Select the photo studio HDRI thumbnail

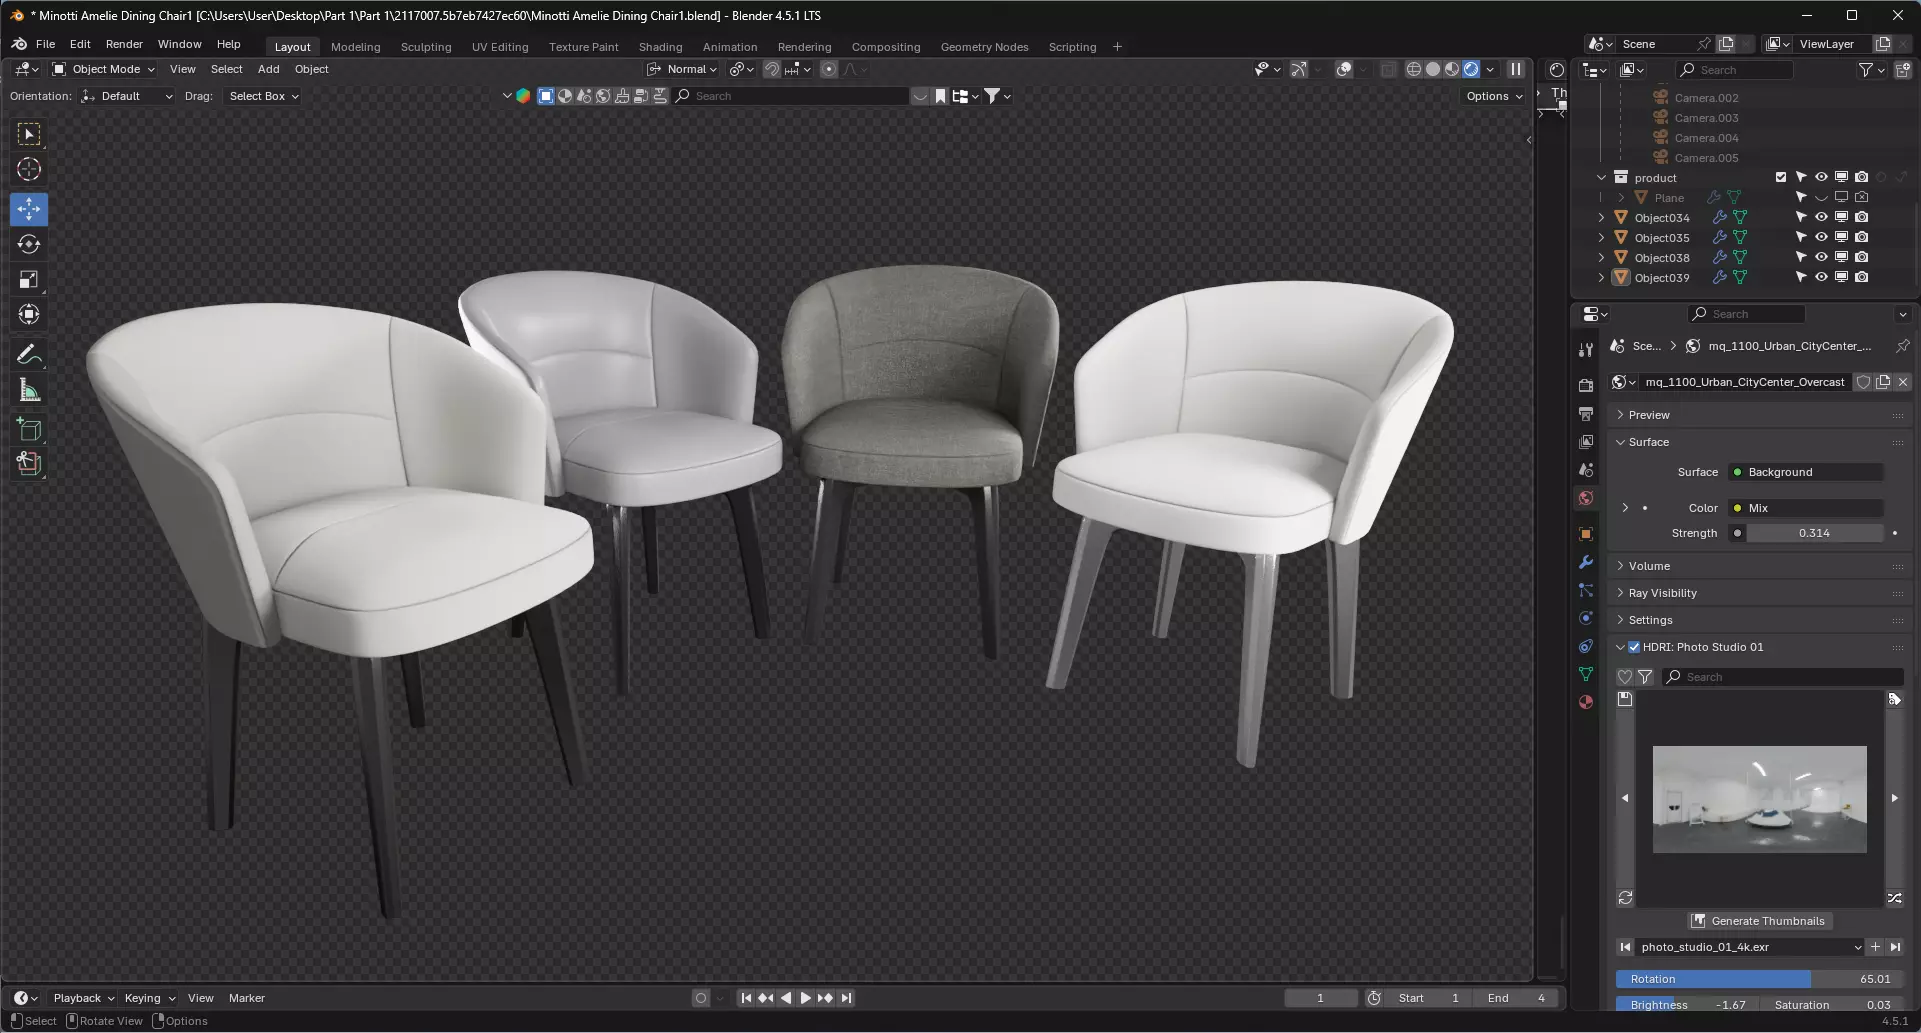click(x=1759, y=799)
